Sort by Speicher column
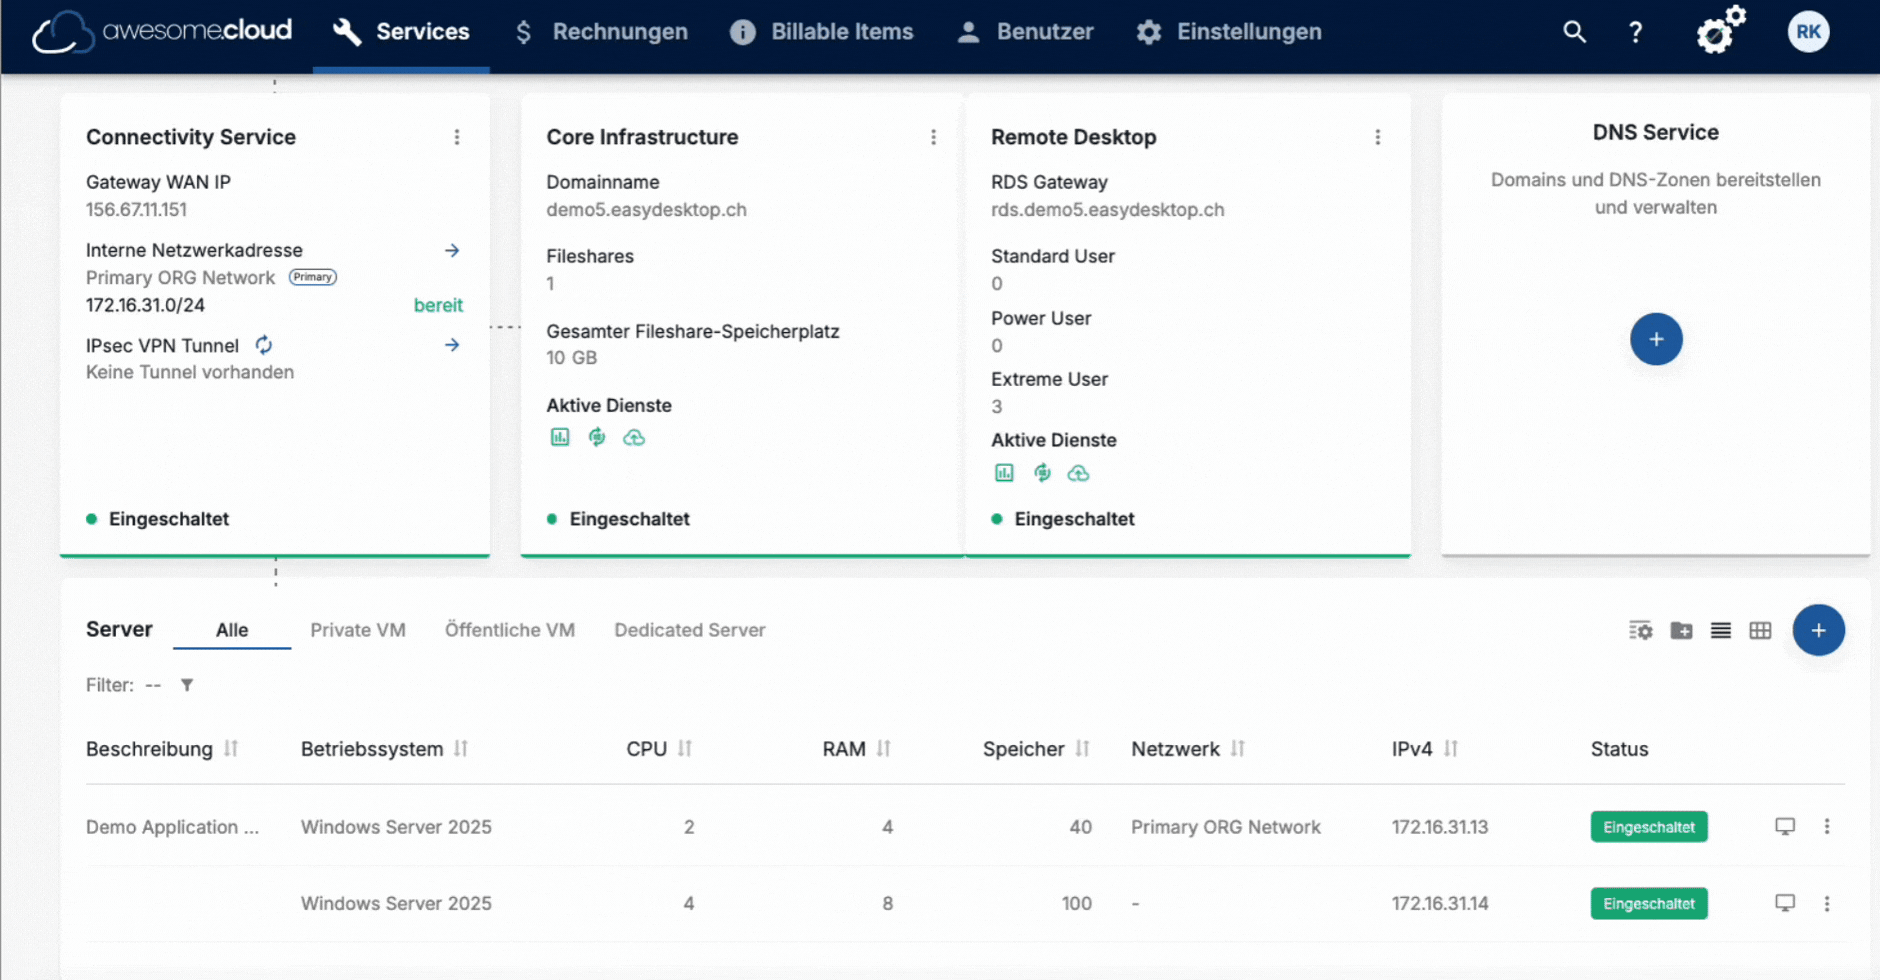 point(1083,748)
